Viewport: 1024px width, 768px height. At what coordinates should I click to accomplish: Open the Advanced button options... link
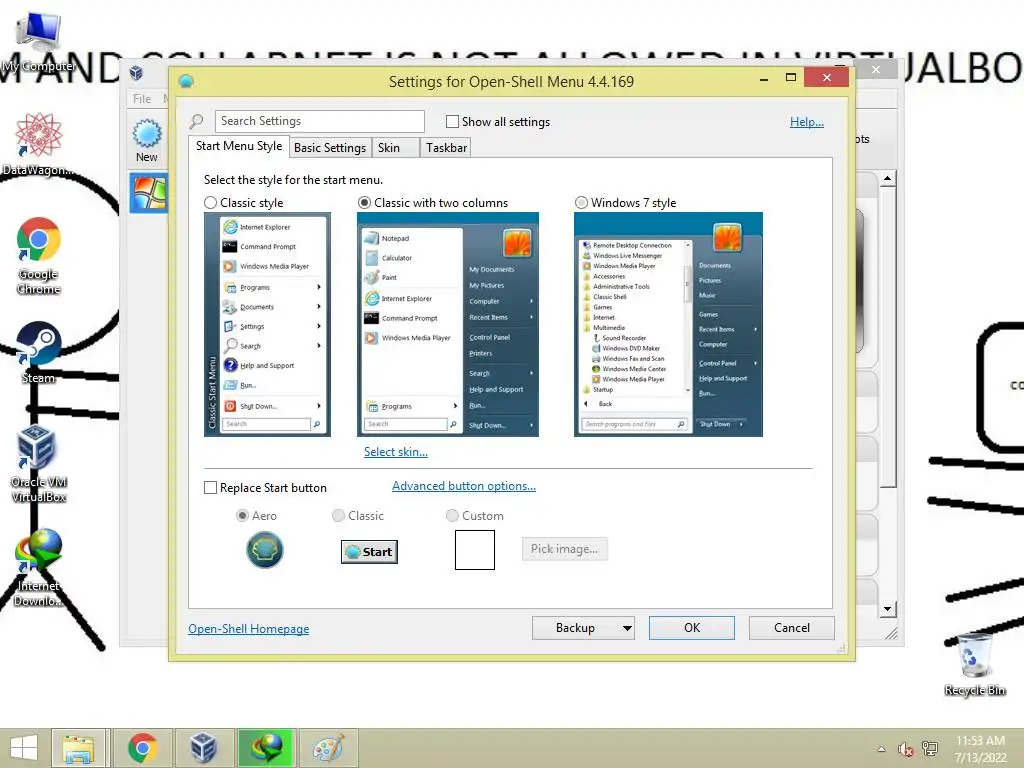pos(464,486)
